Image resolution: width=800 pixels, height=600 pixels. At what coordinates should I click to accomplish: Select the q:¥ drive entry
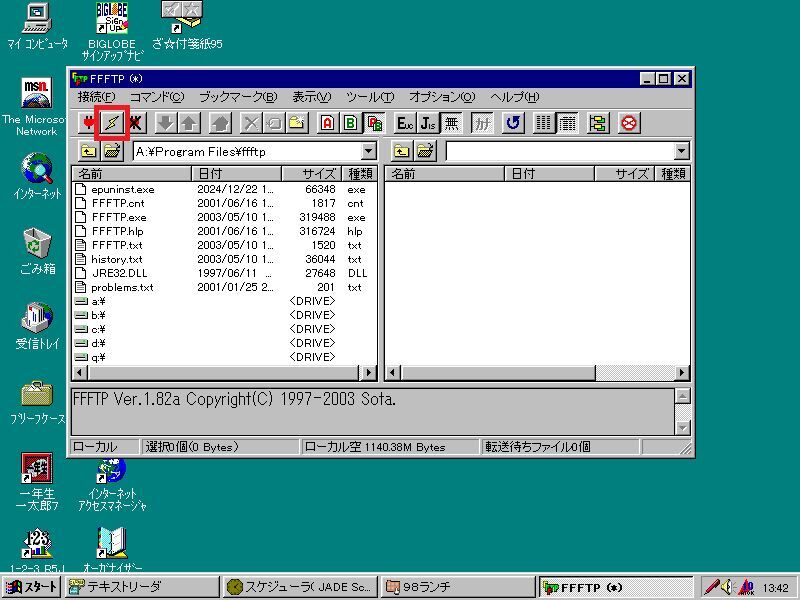[90, 357]
